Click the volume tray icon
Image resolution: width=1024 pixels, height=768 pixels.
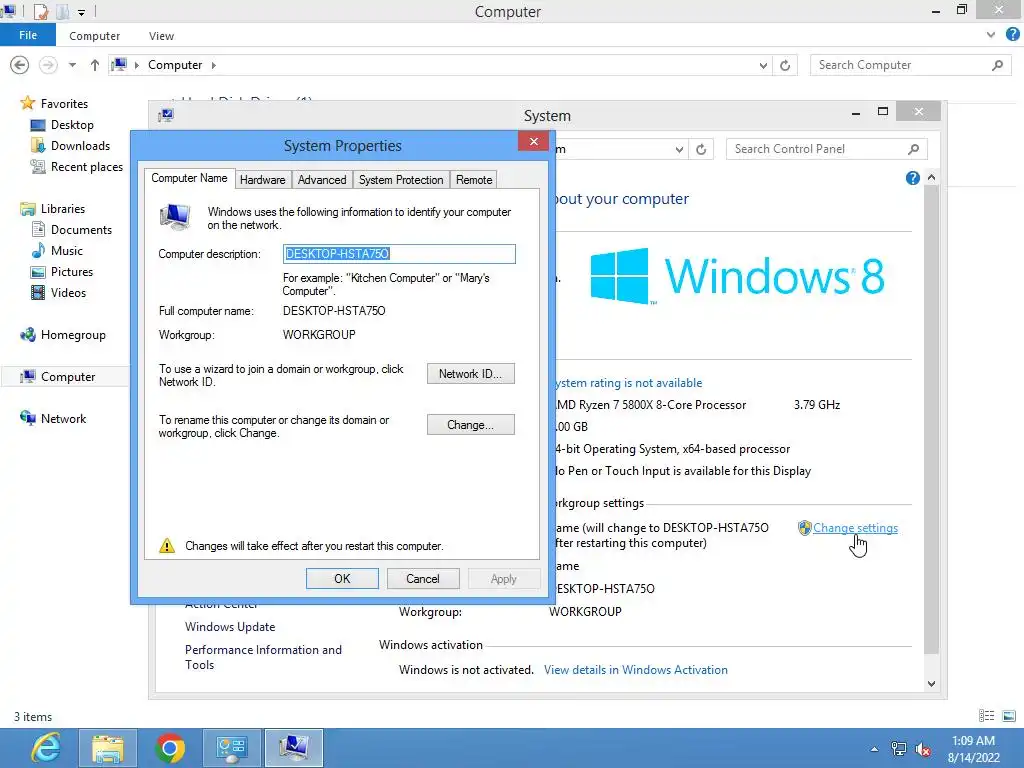pyautogui.click(x=923, y=749)
